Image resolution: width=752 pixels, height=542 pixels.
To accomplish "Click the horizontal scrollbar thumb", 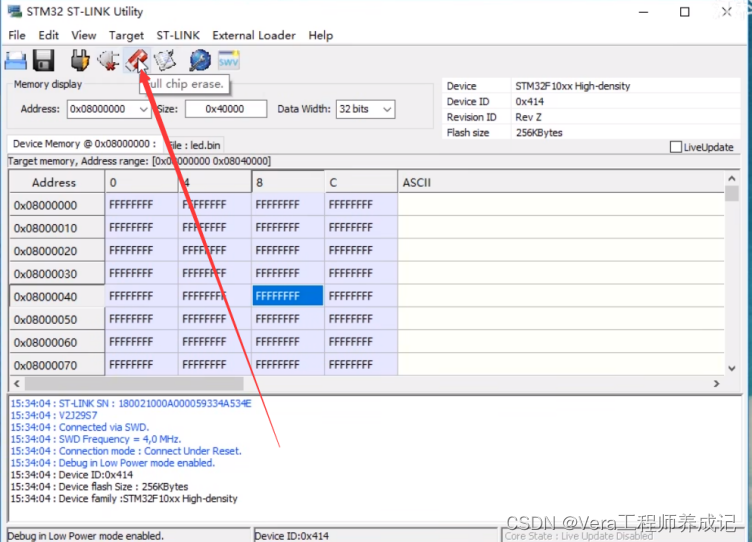I will [x=134, y=383].
